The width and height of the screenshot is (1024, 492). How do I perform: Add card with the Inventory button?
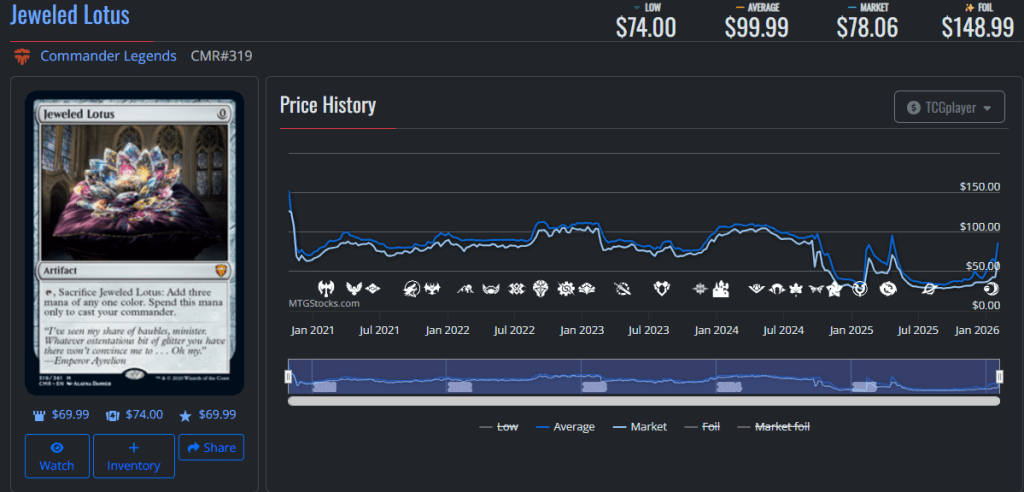click(133, 456)
